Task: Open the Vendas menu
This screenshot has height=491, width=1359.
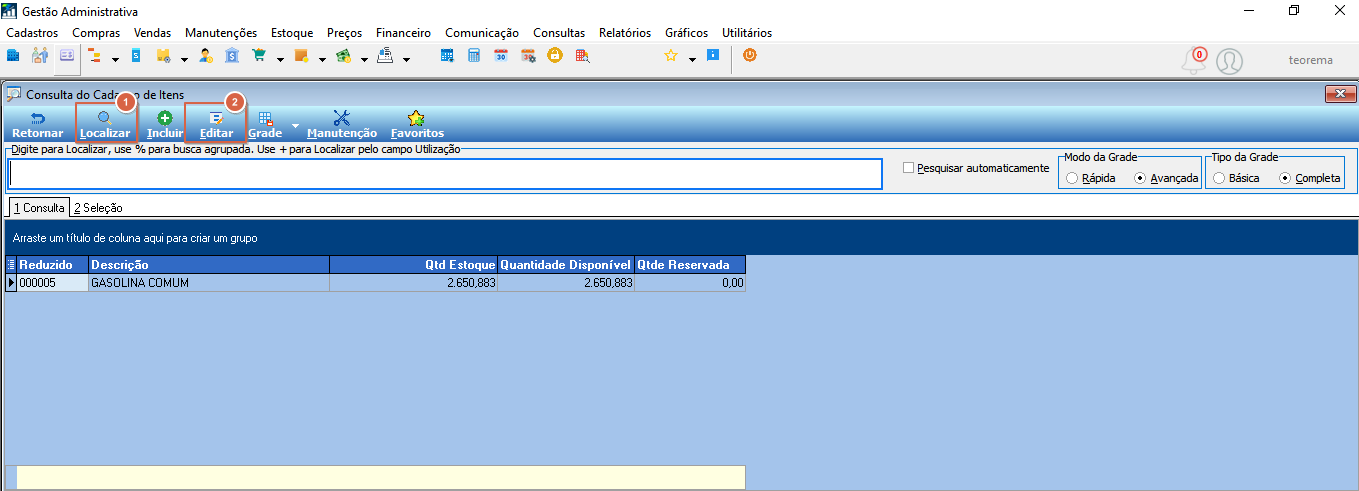Action: [x=153, y=33]
